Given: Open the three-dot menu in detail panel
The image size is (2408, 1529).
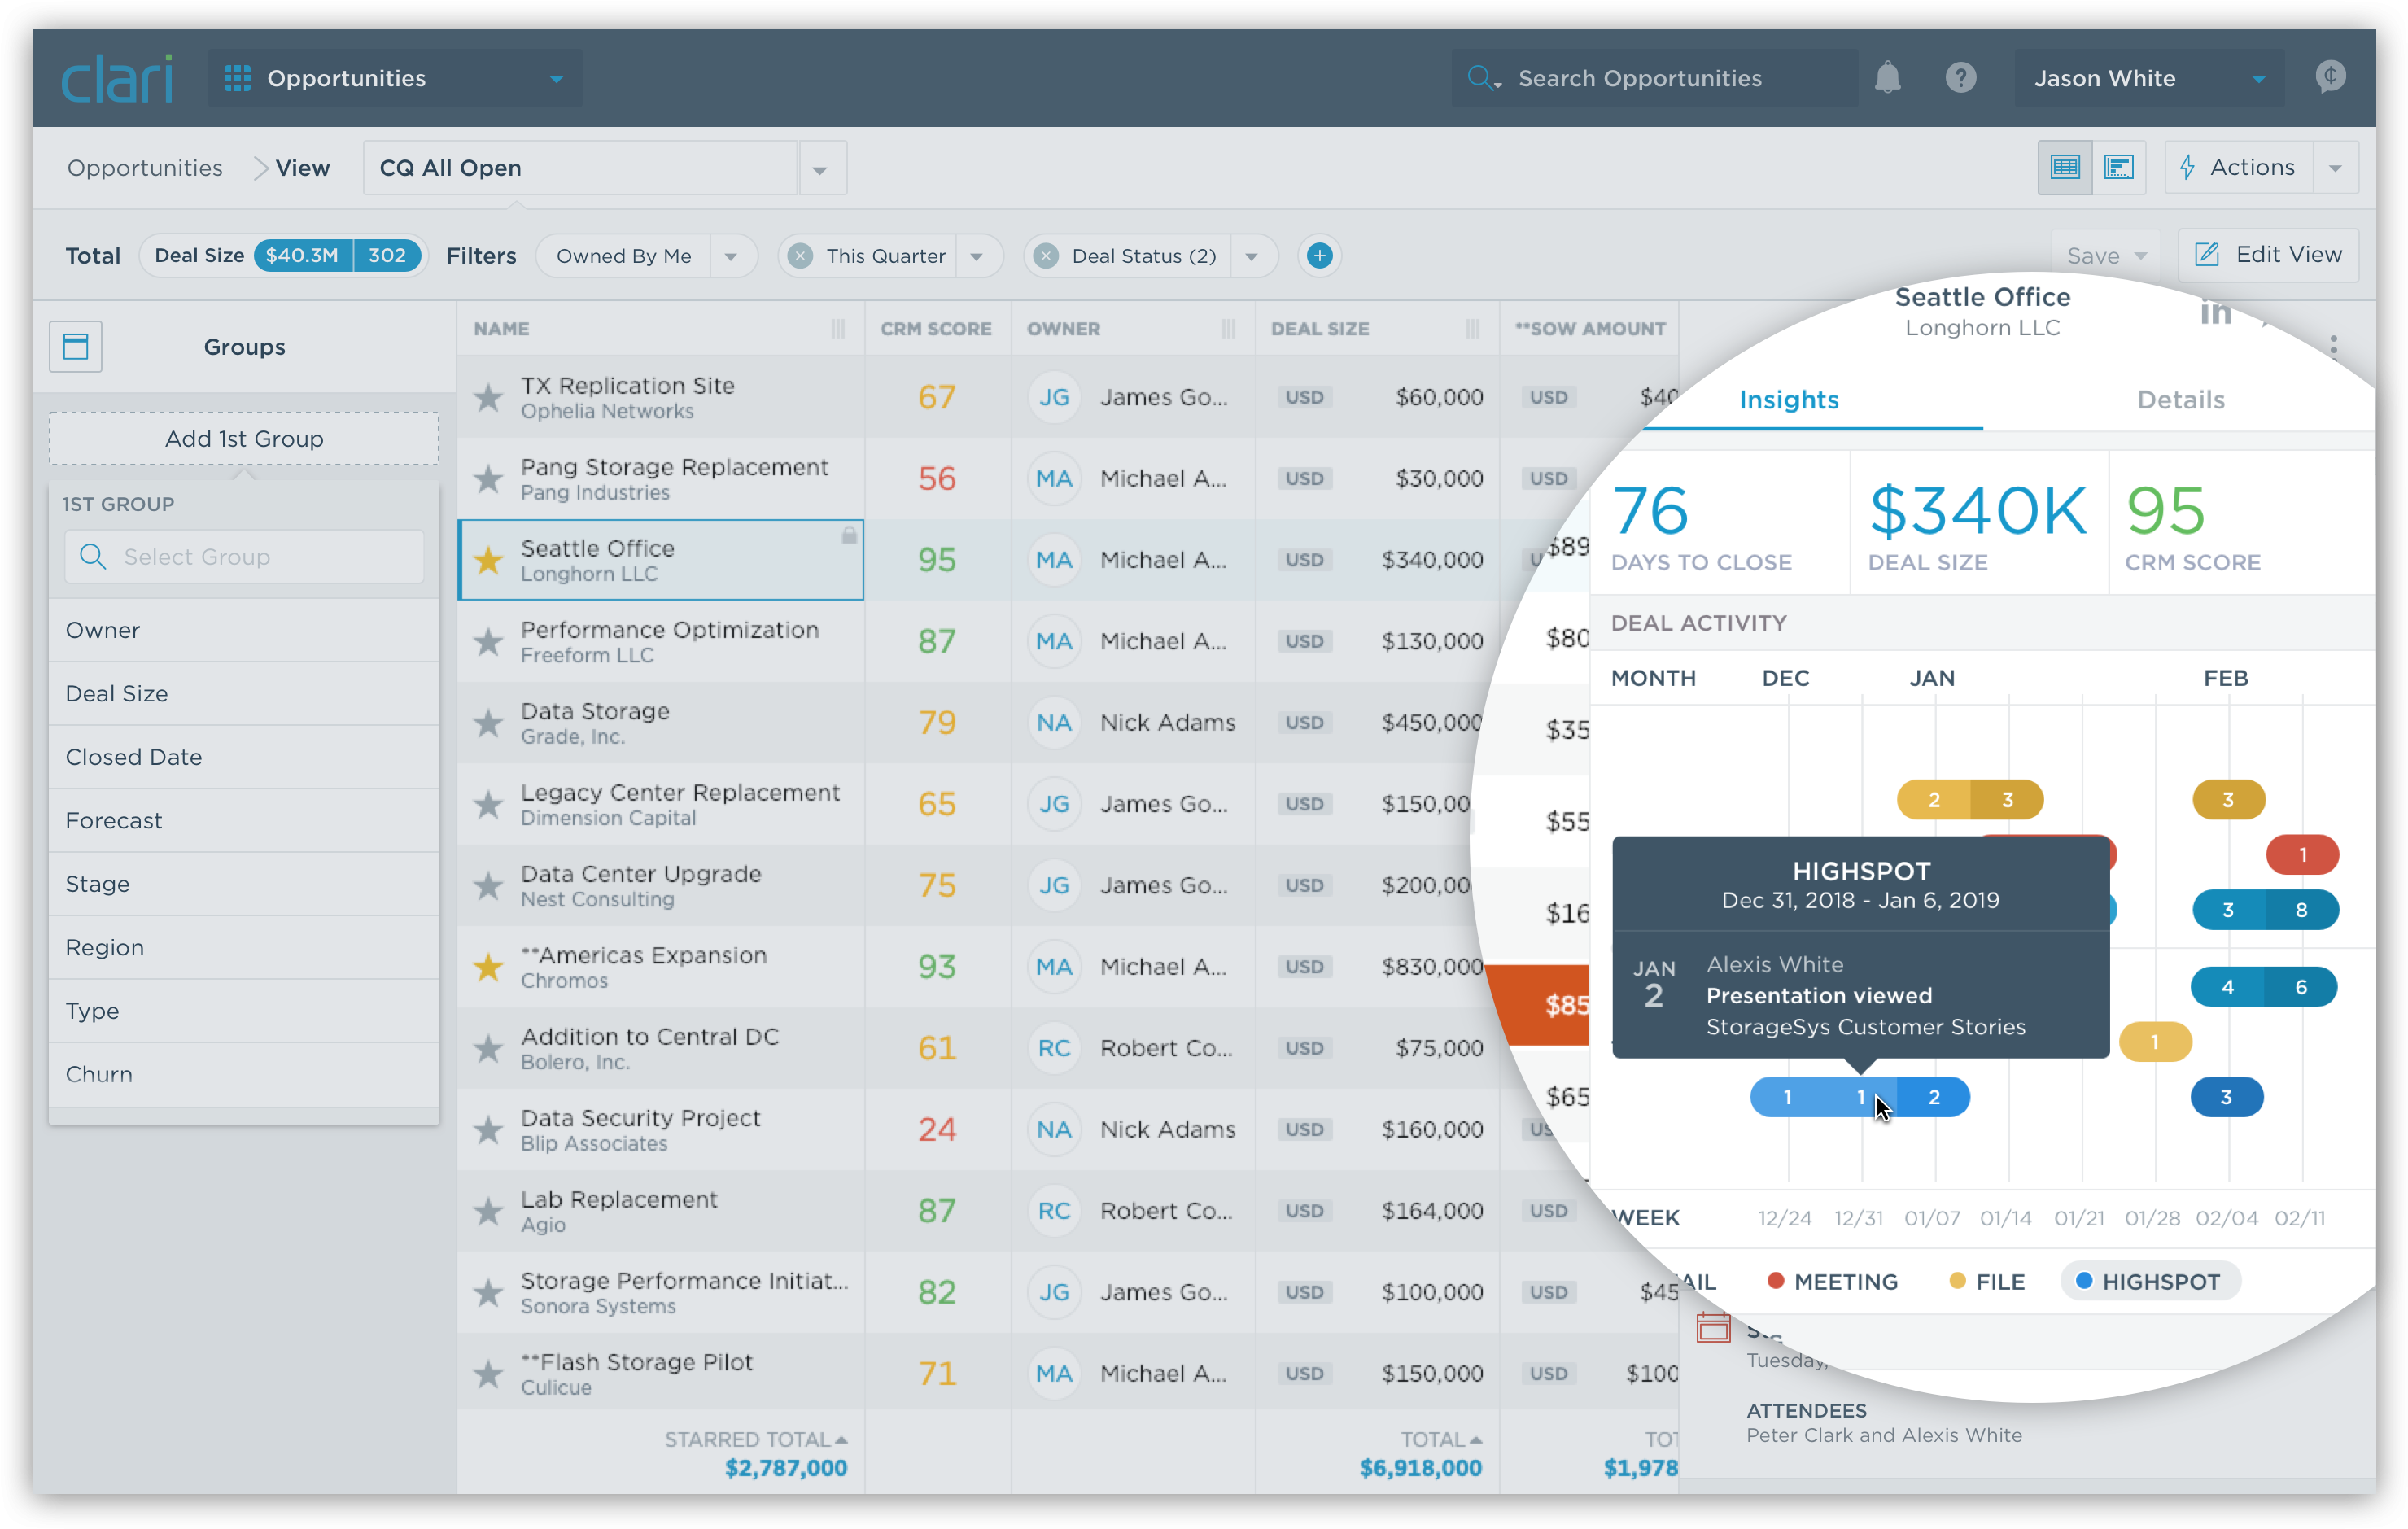Looking at the screenshot, I should coord(2333,347).
